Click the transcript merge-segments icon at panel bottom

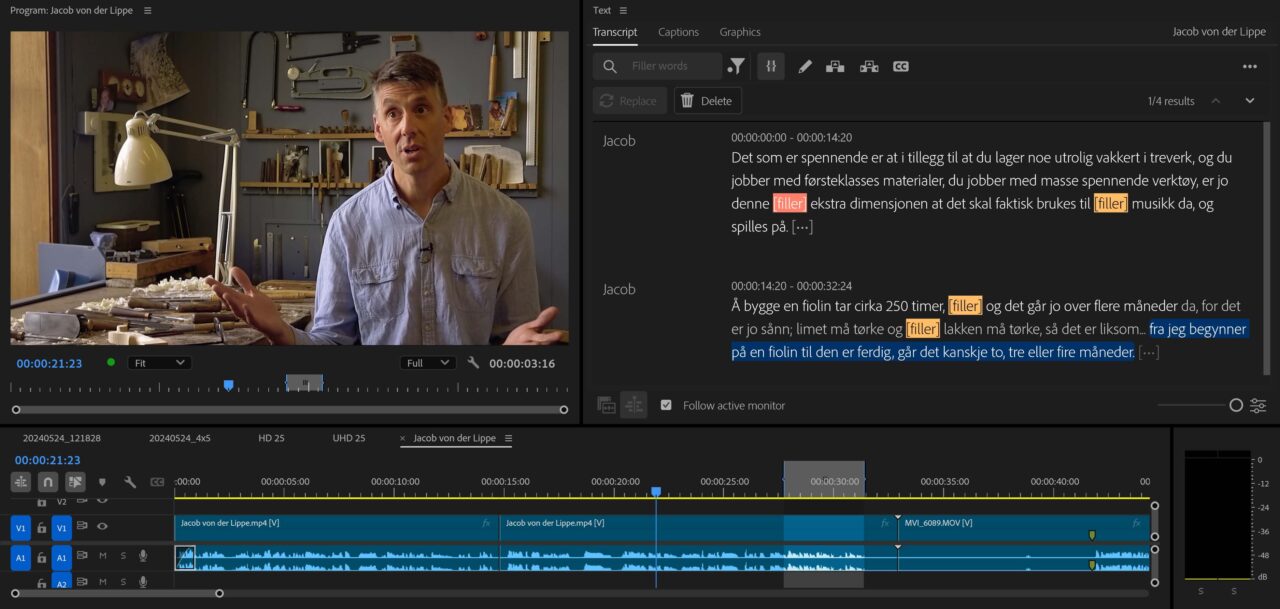(x=633, y=405)
